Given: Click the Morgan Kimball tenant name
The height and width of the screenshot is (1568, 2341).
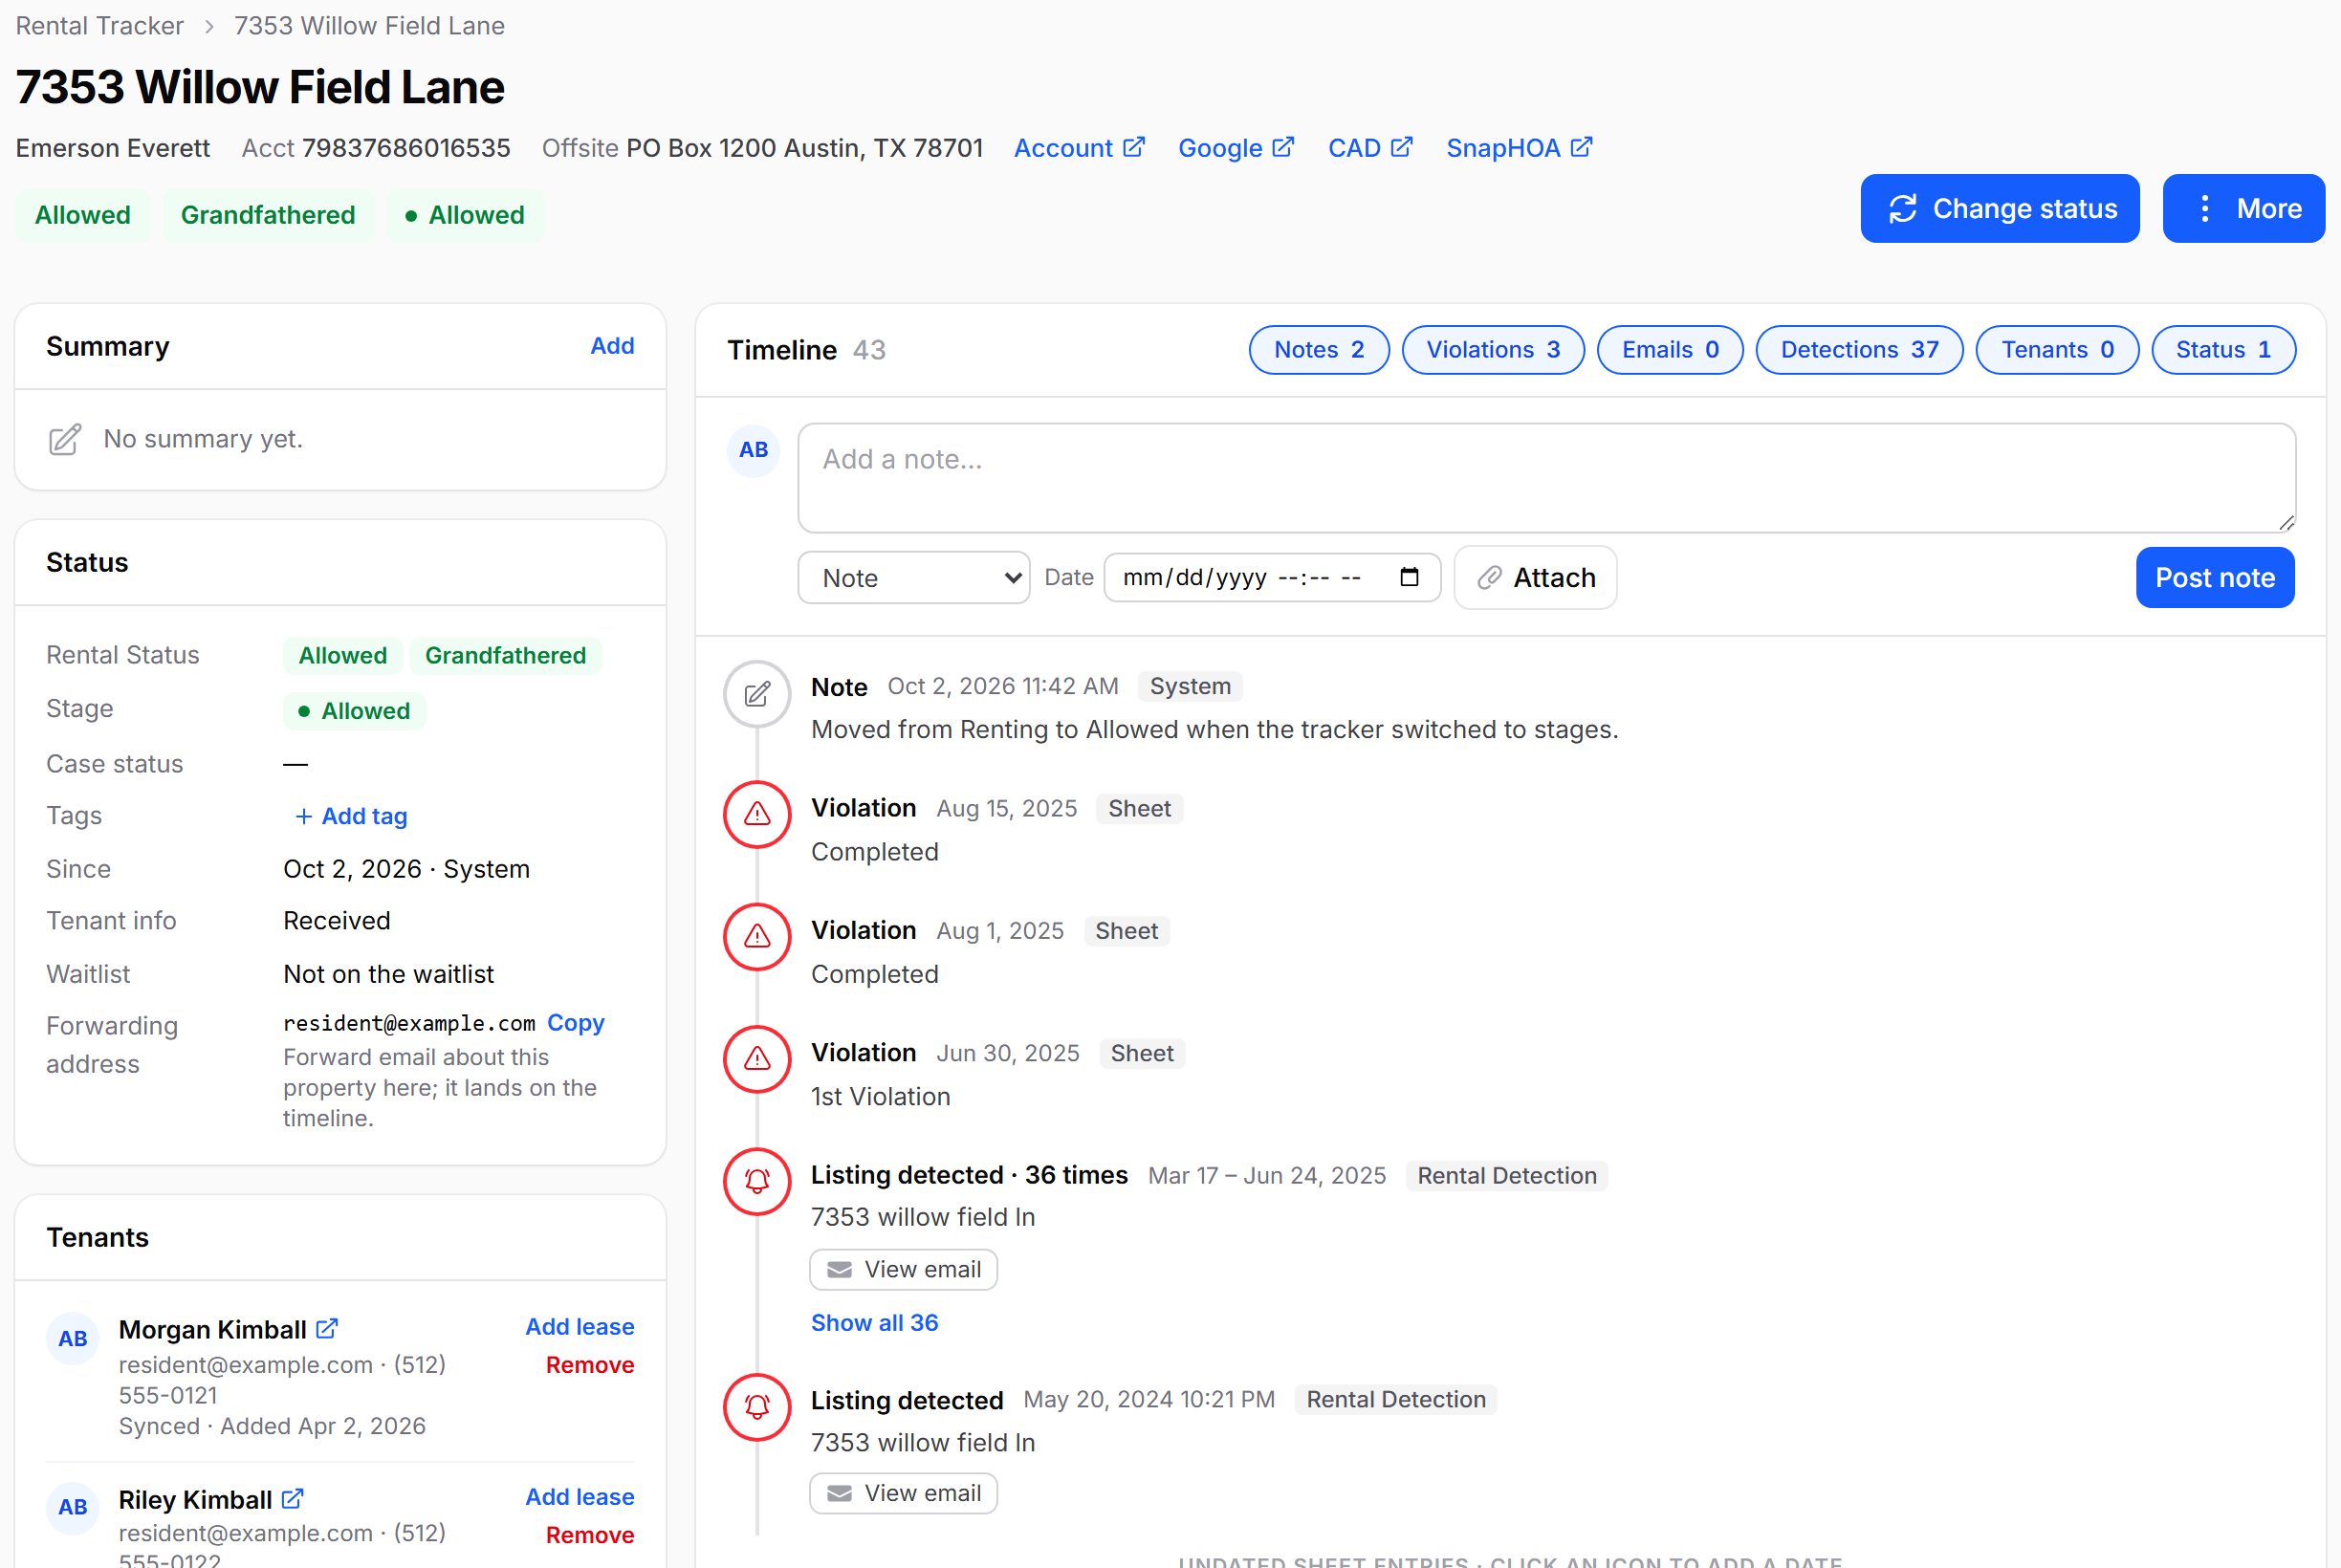Looking at the screenshot, I should point(212,1330).
